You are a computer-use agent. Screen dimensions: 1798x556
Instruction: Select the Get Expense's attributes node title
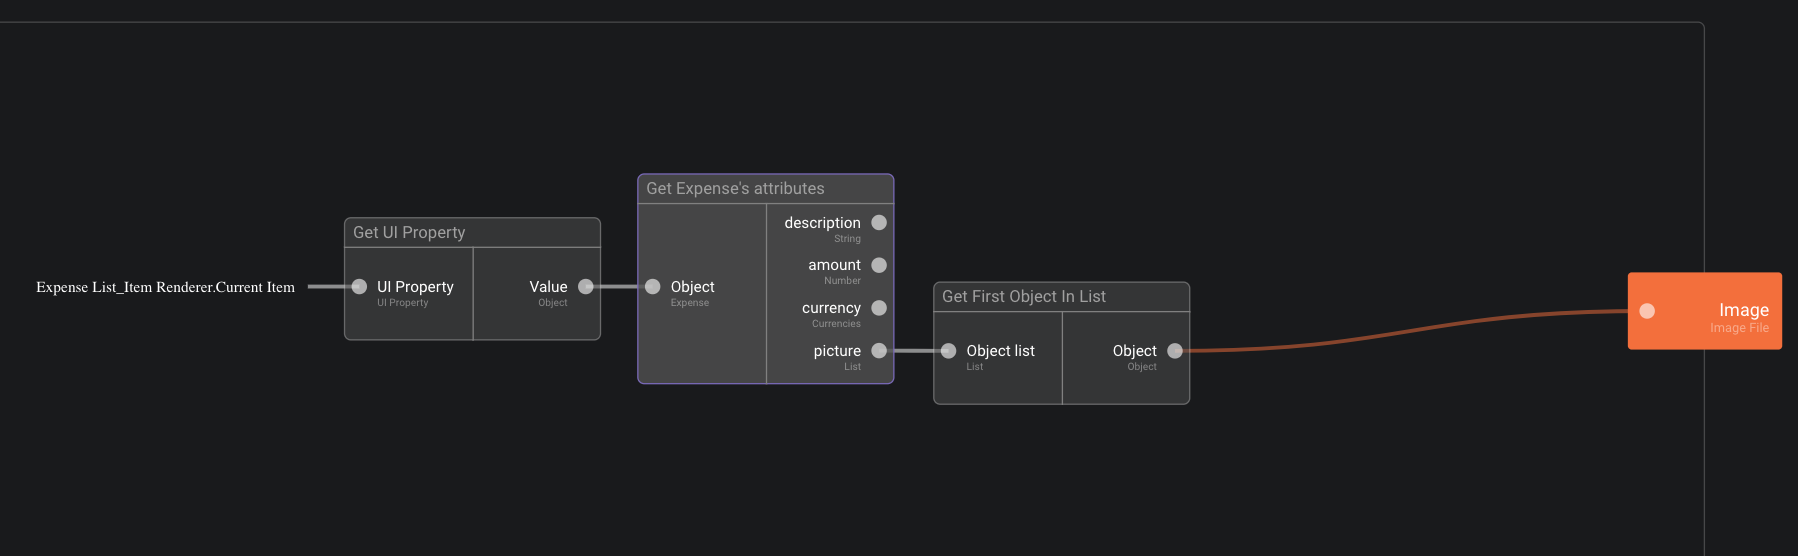[x=735, y=189]
